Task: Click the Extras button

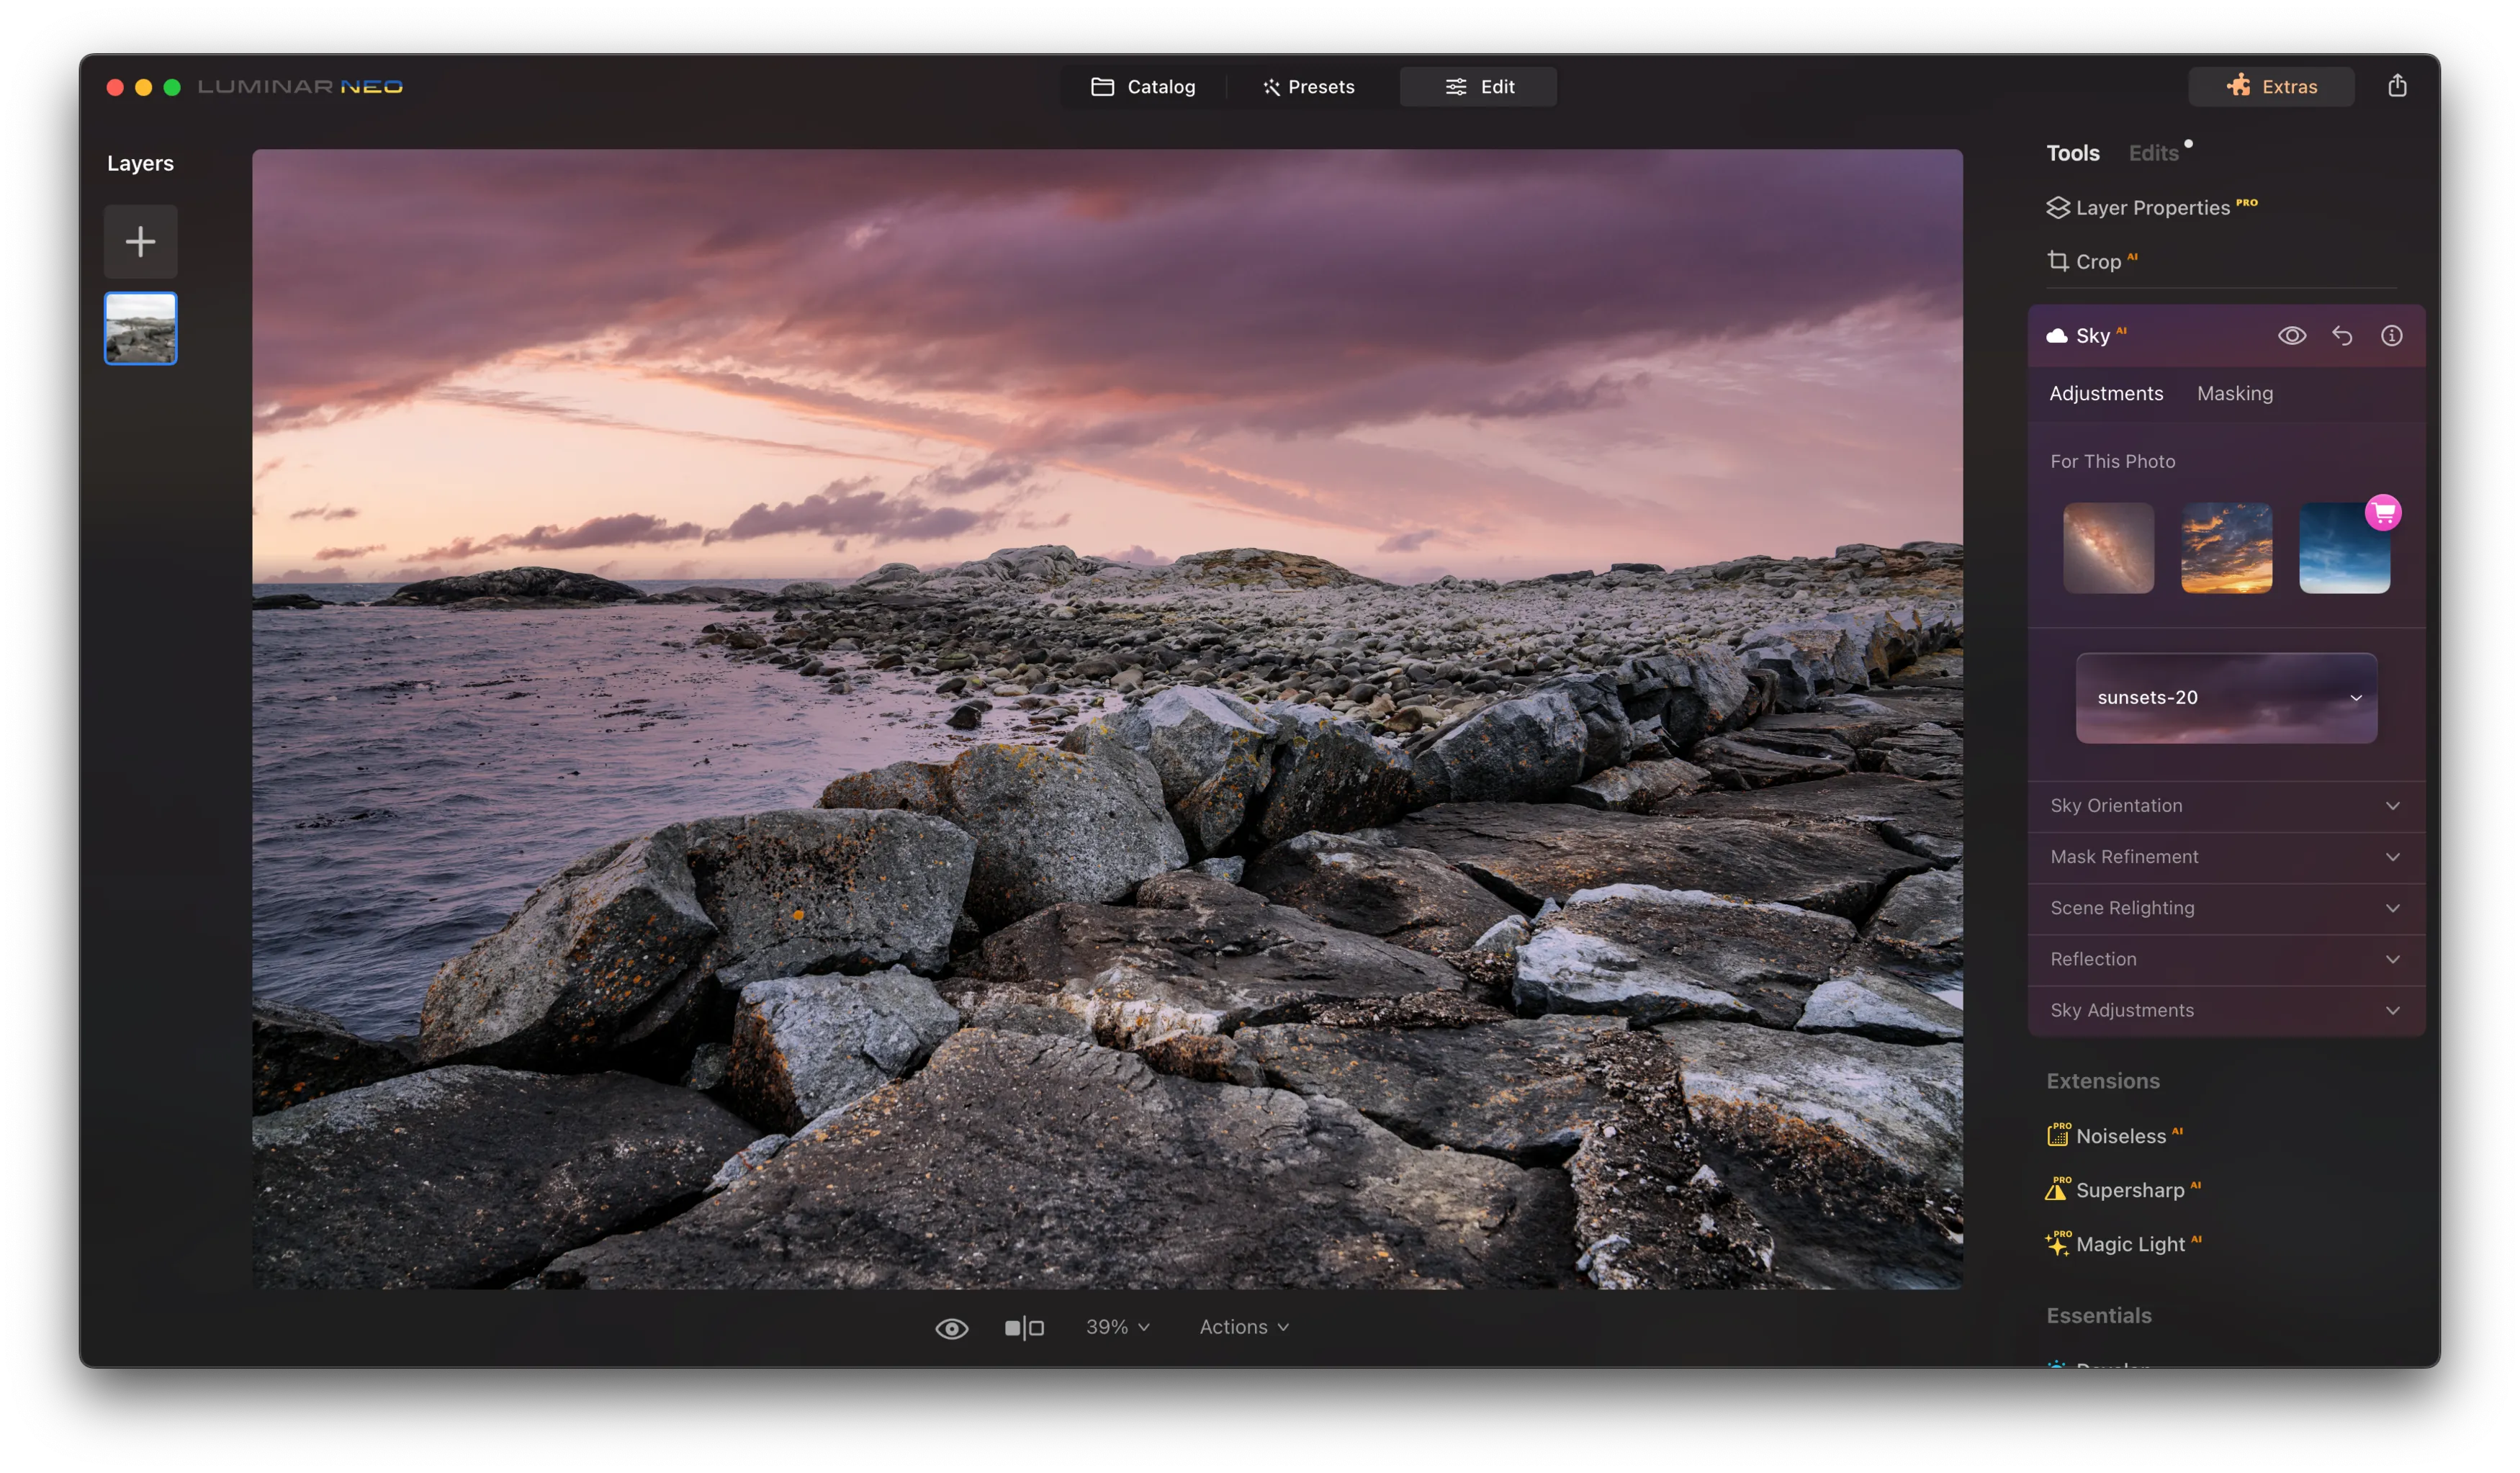Action: coord(2271,87)
